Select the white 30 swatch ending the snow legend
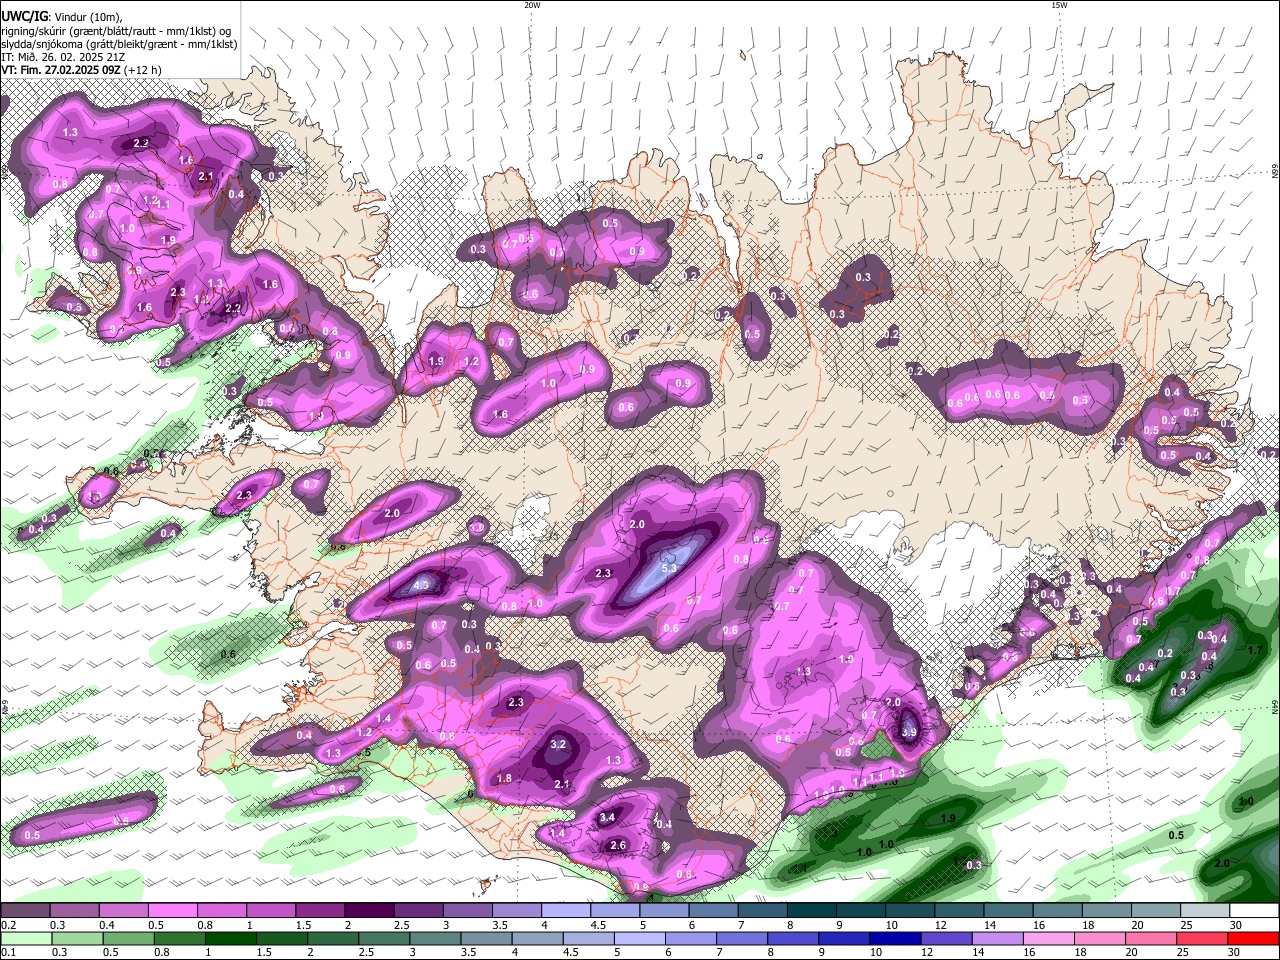Image resolution: width=1280 pixels, height=960 pixels. coord(1254,911)
